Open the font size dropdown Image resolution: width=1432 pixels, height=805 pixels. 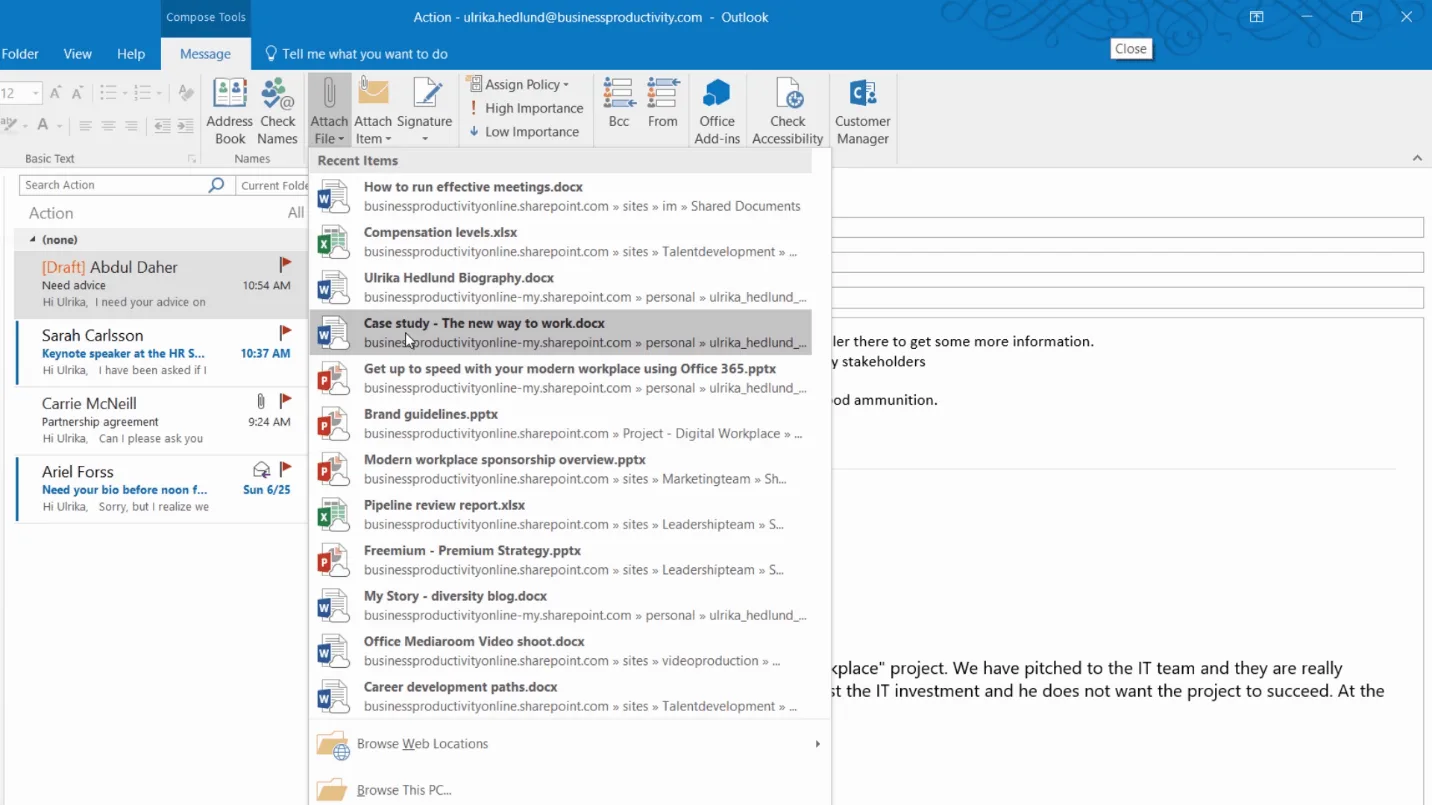click(35, 93)
